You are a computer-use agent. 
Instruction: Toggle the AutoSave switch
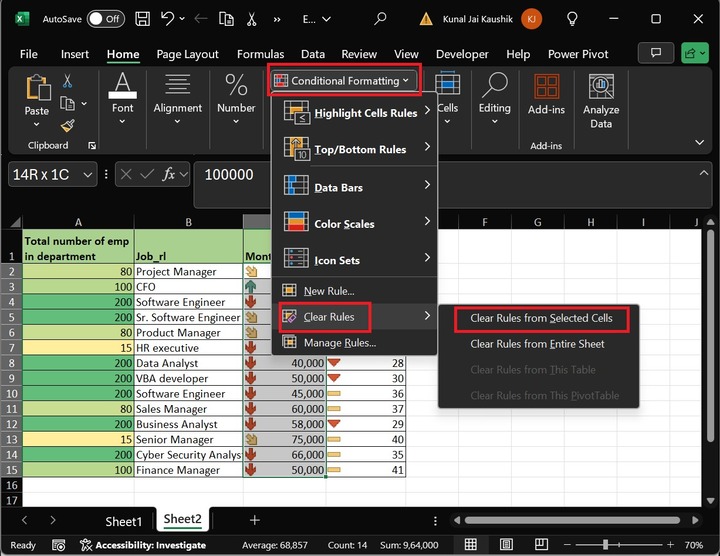[x=105, y=18]
